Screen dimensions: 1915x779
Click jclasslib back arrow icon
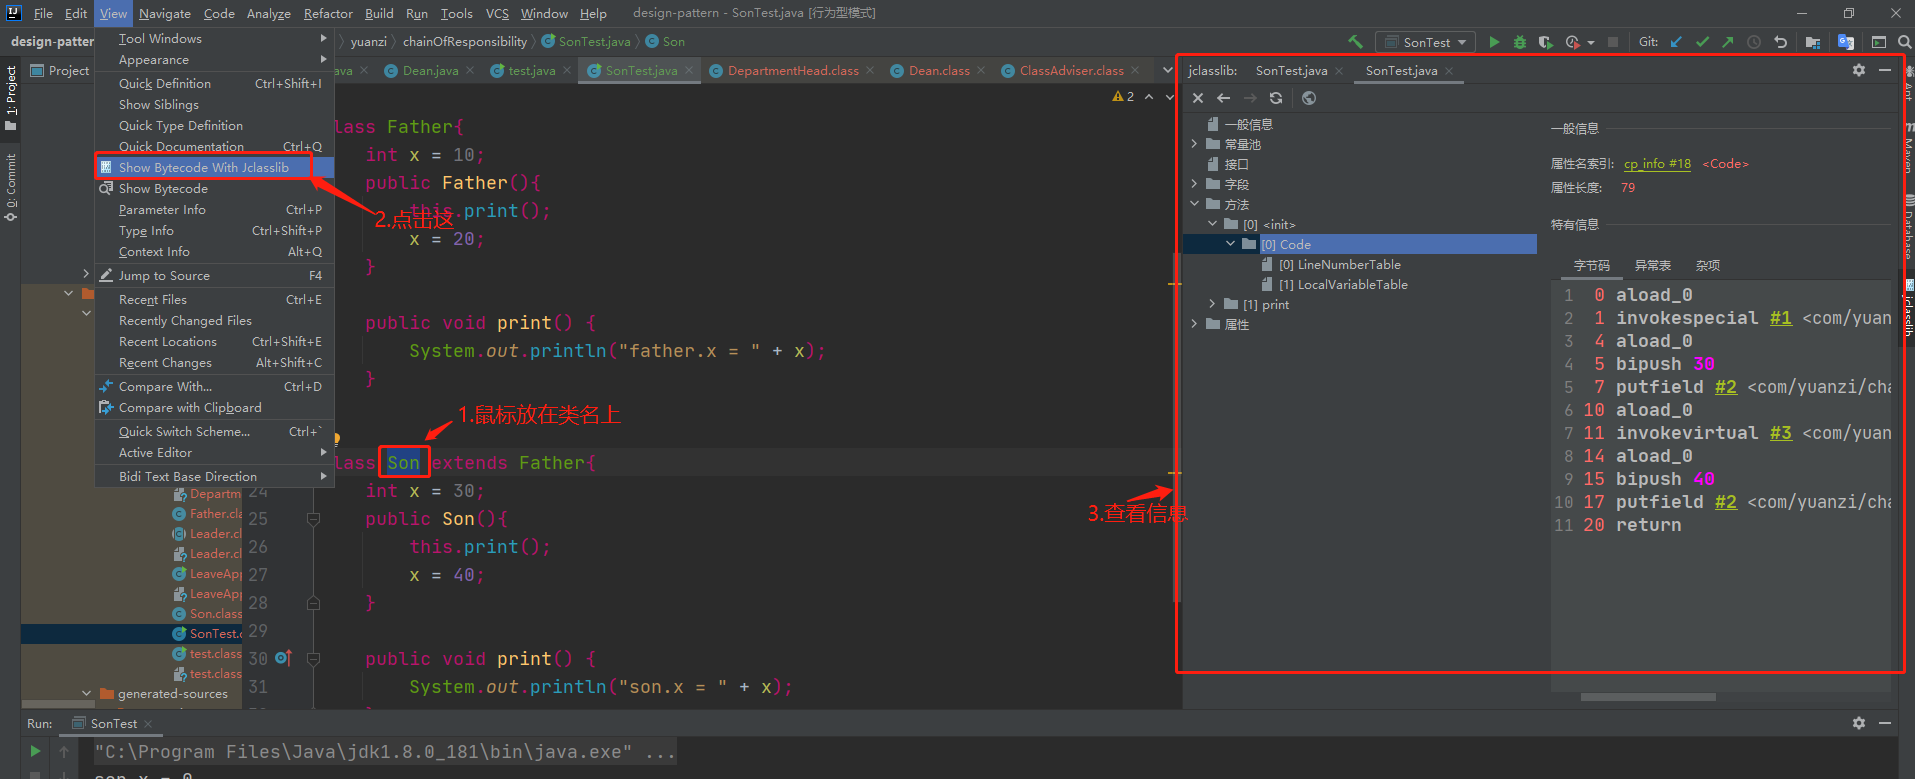pos(1223,98)
